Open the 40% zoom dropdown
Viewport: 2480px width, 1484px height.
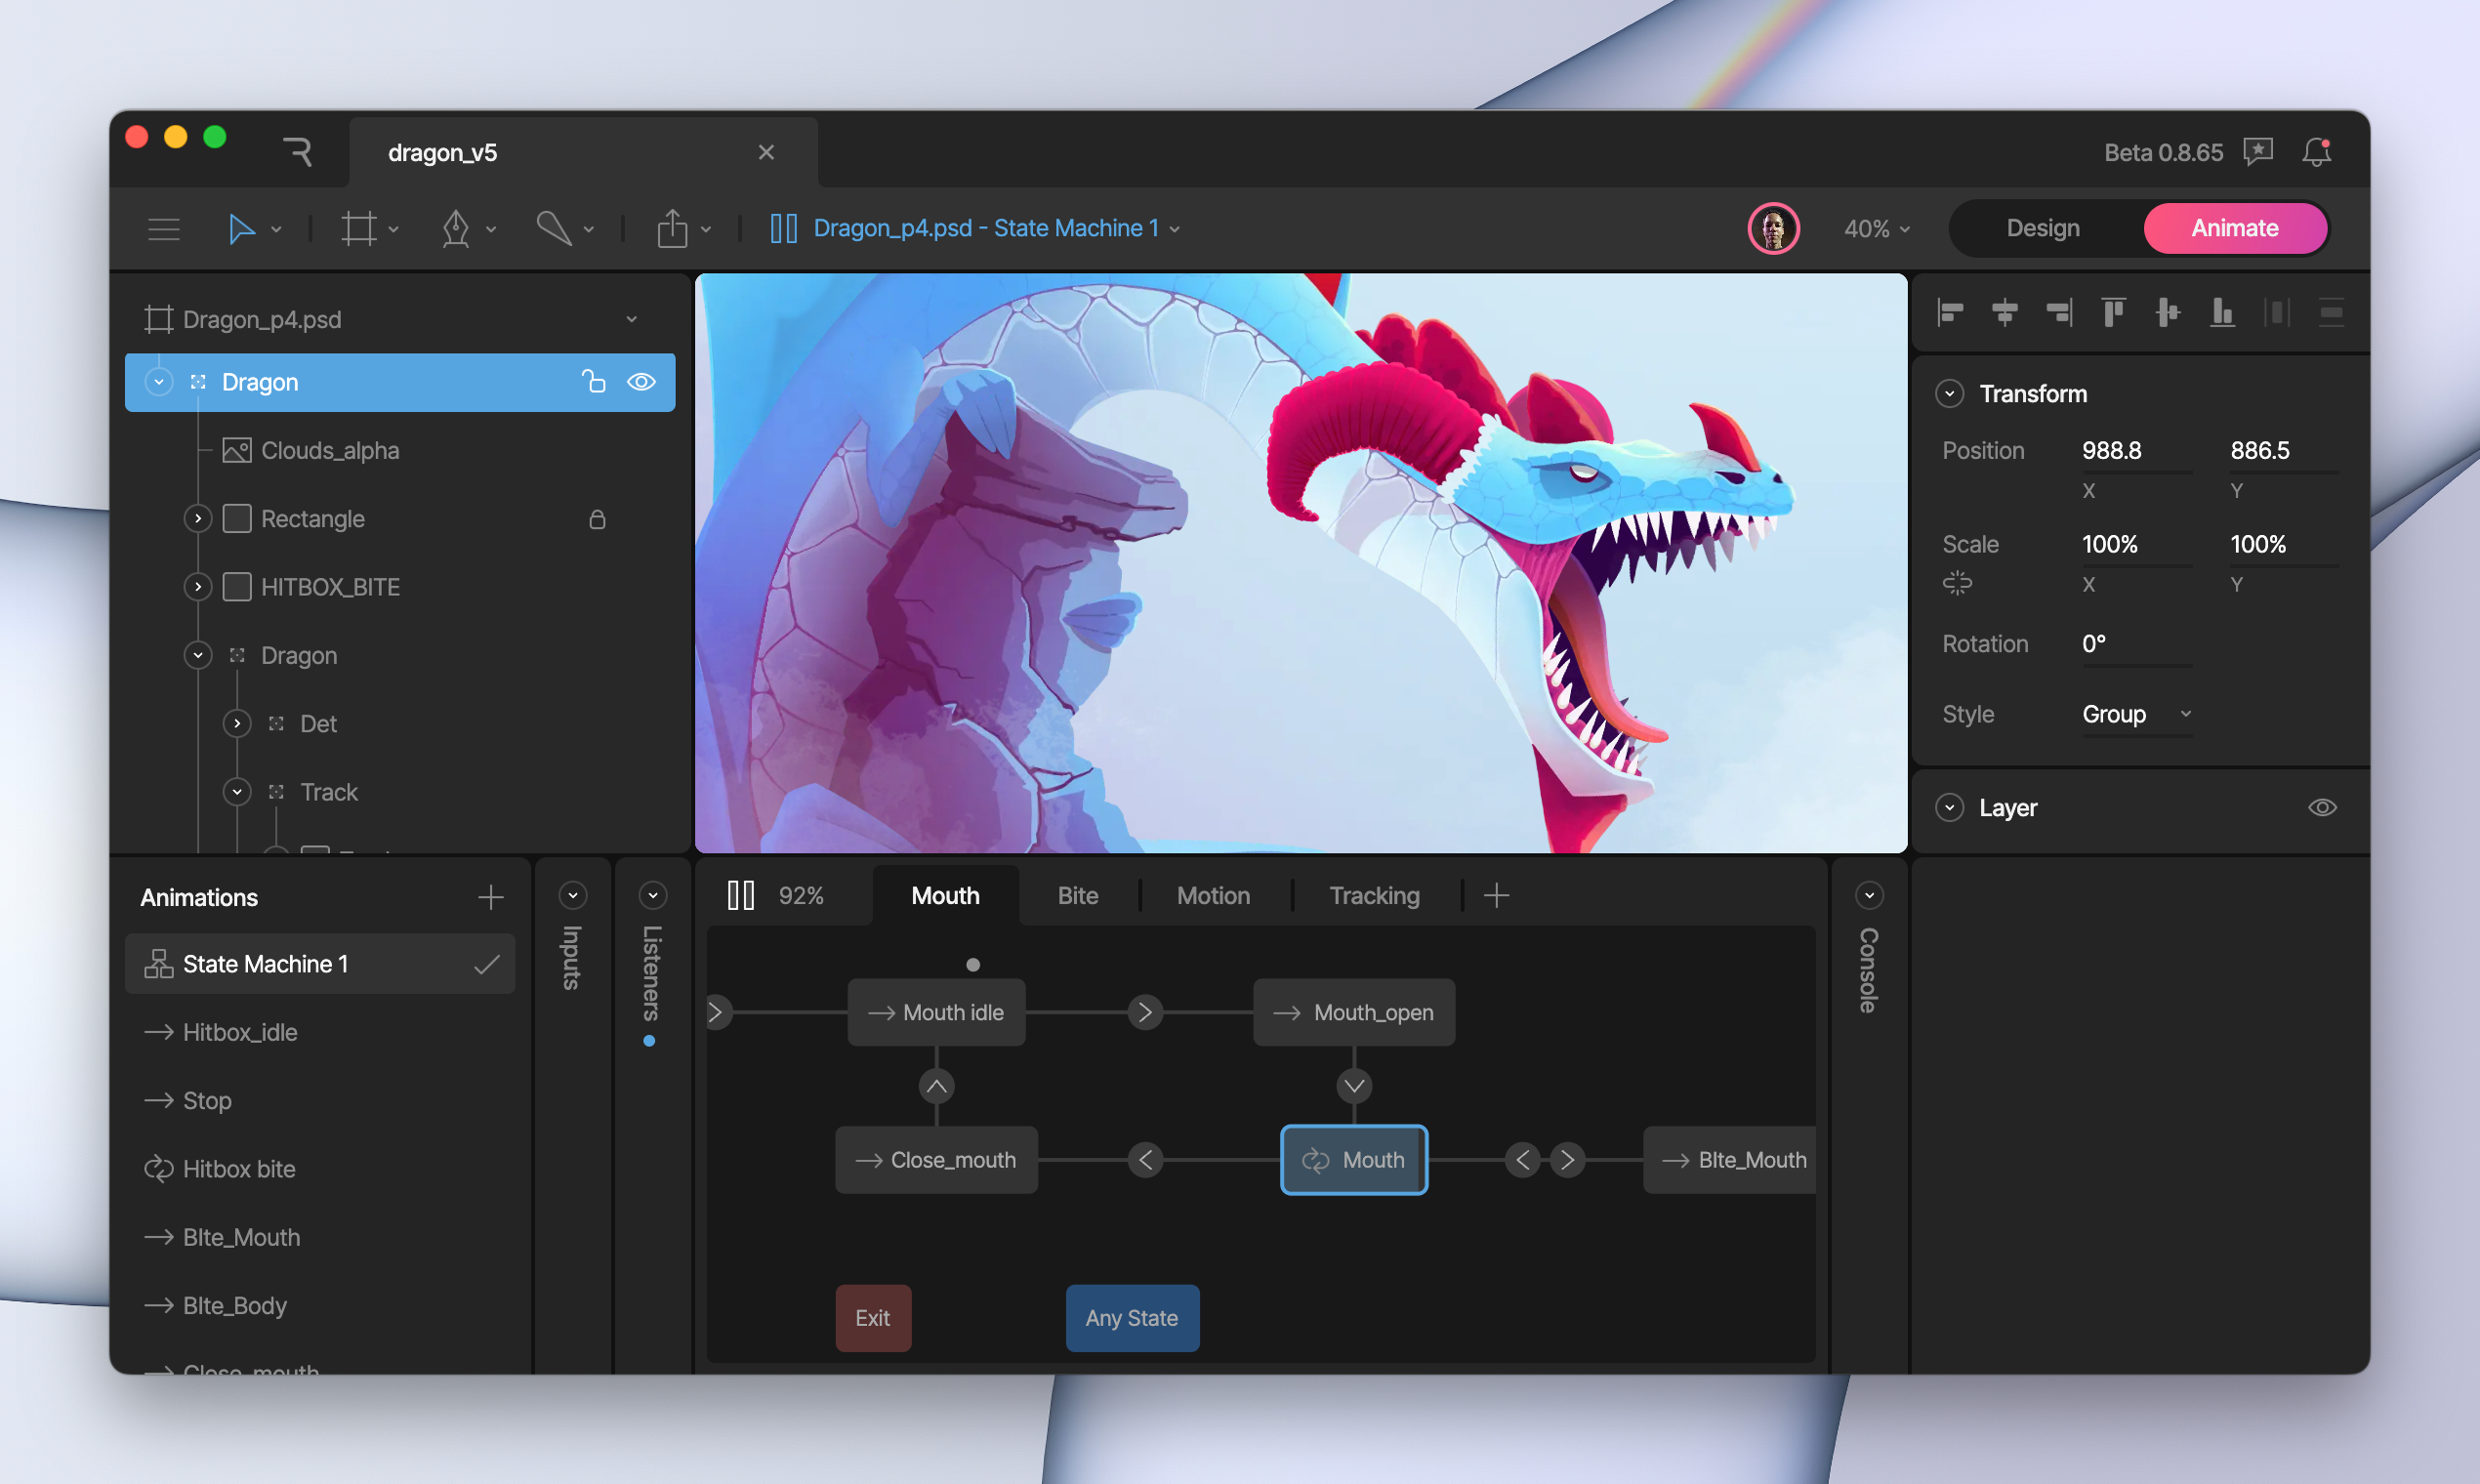[1877, 229]
